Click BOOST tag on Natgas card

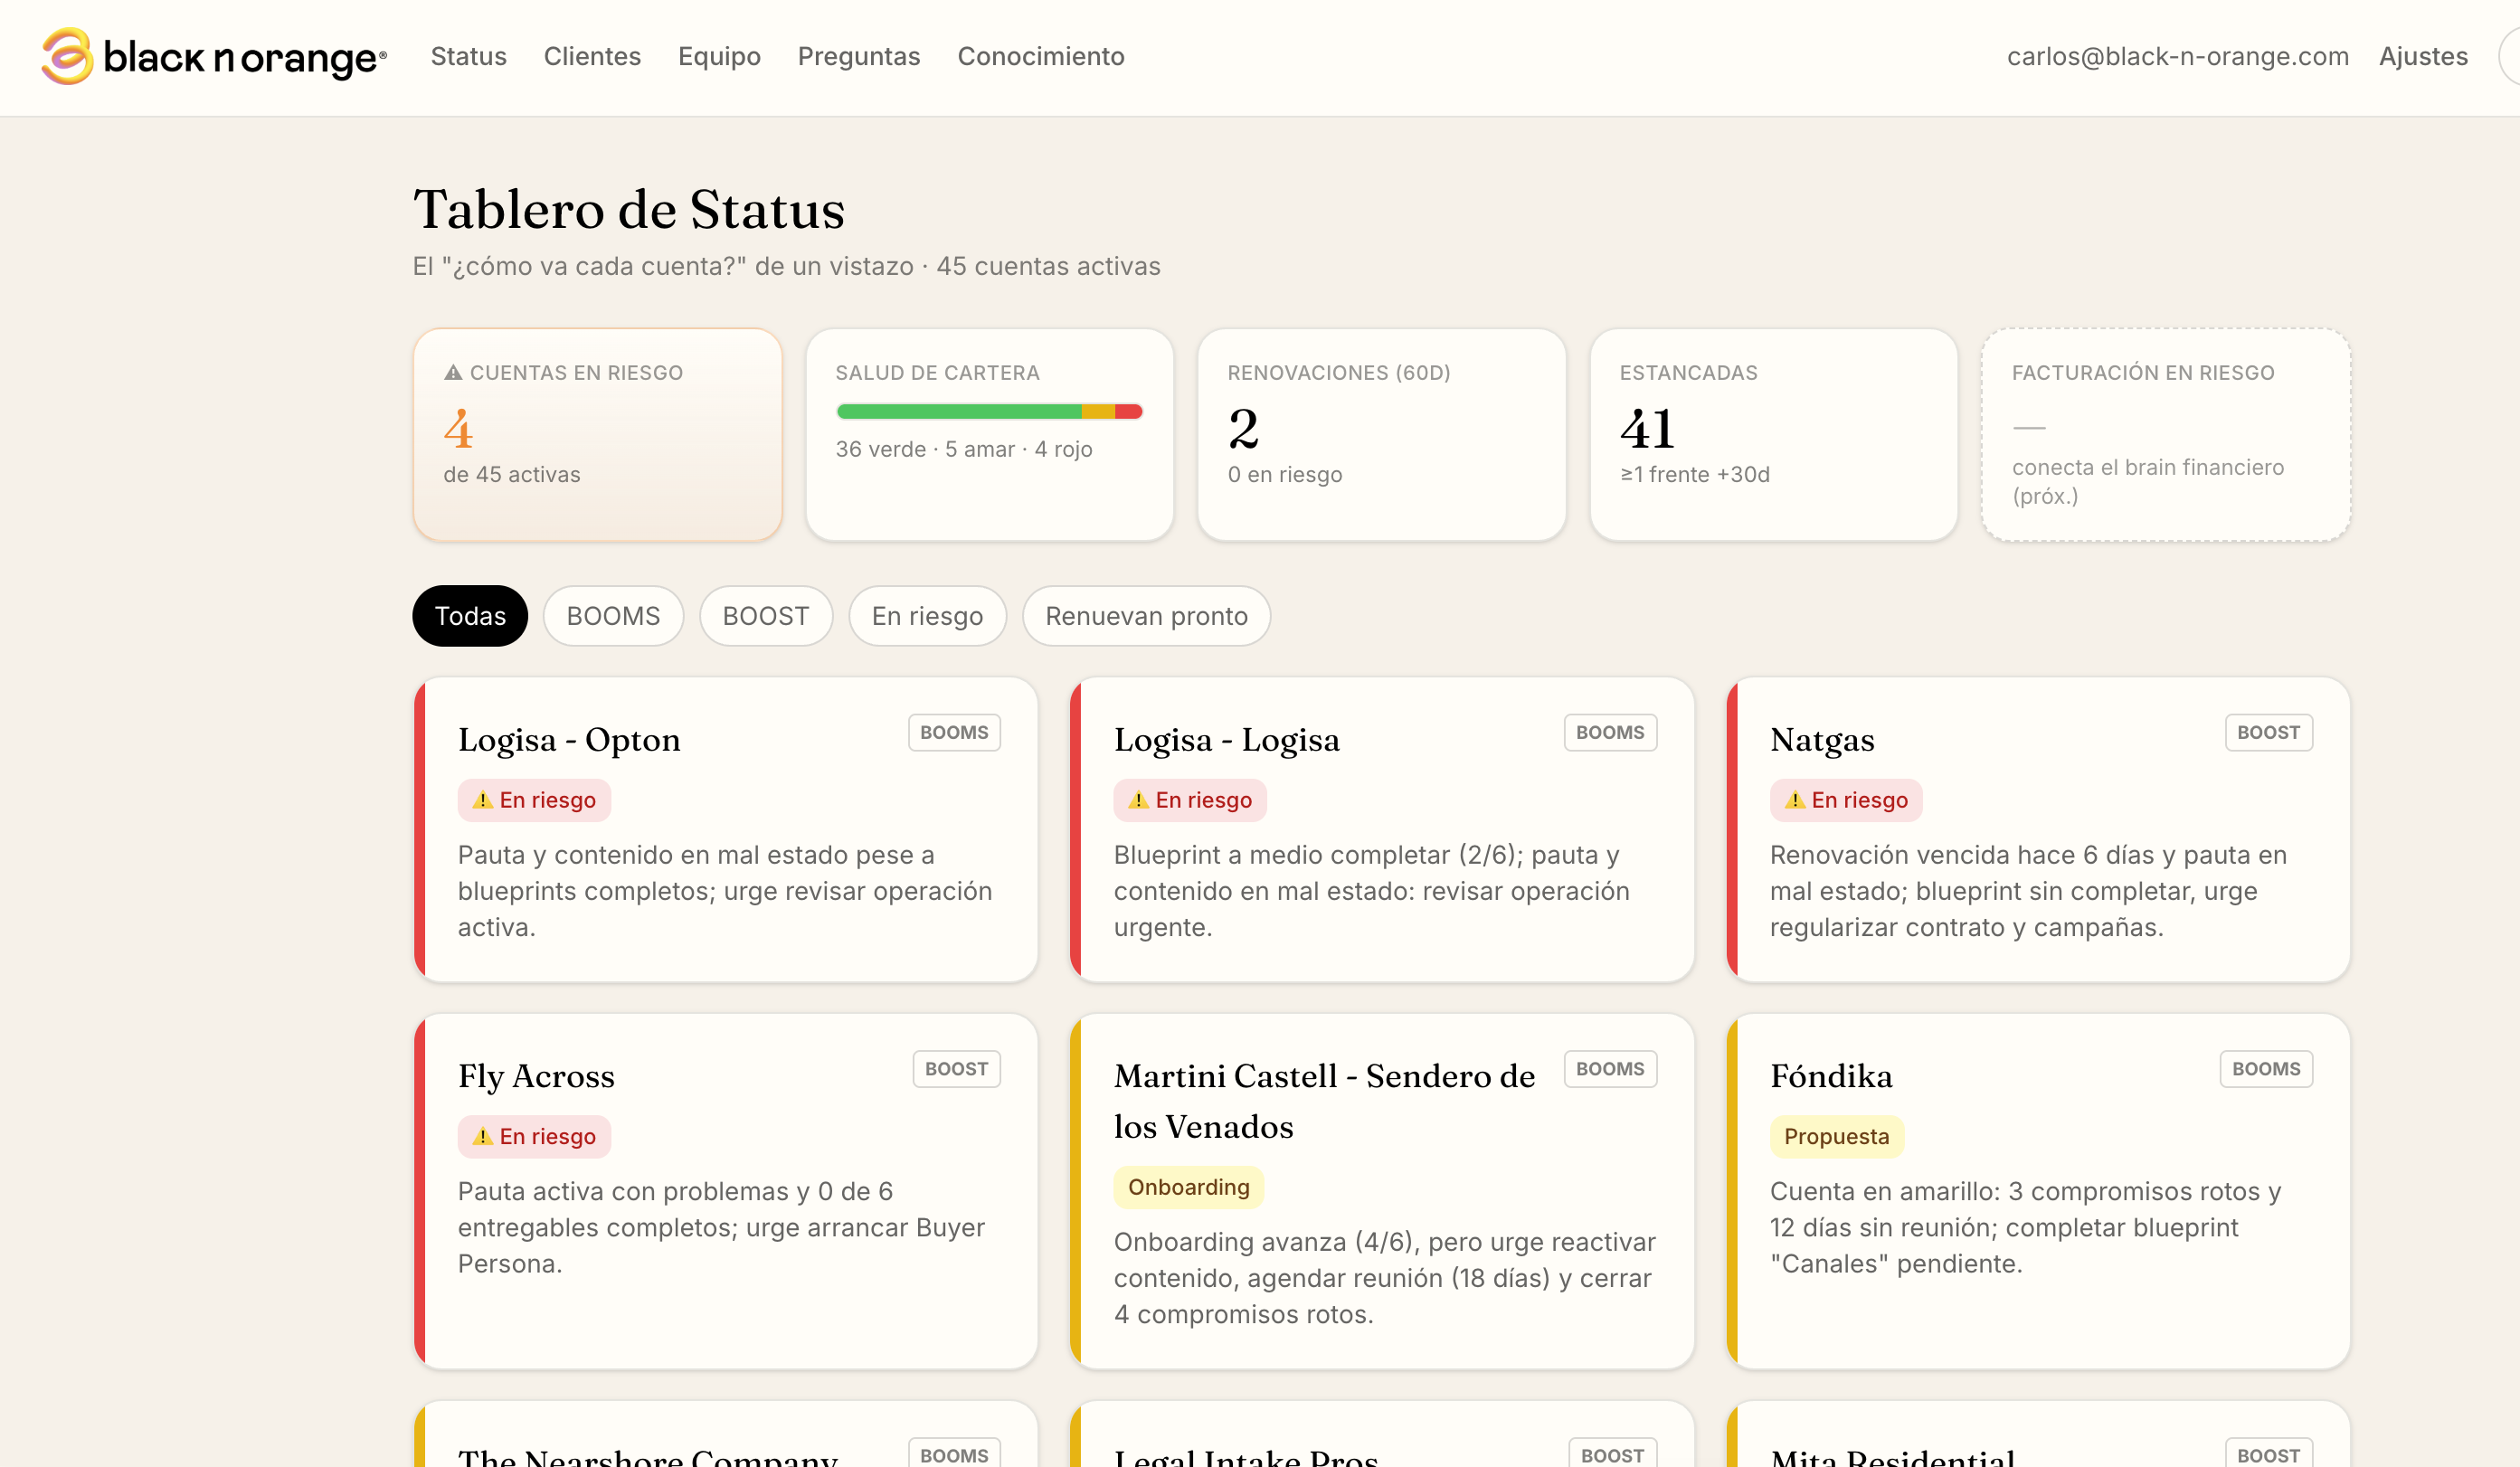pyautogui.click(x=2268, y=732)
